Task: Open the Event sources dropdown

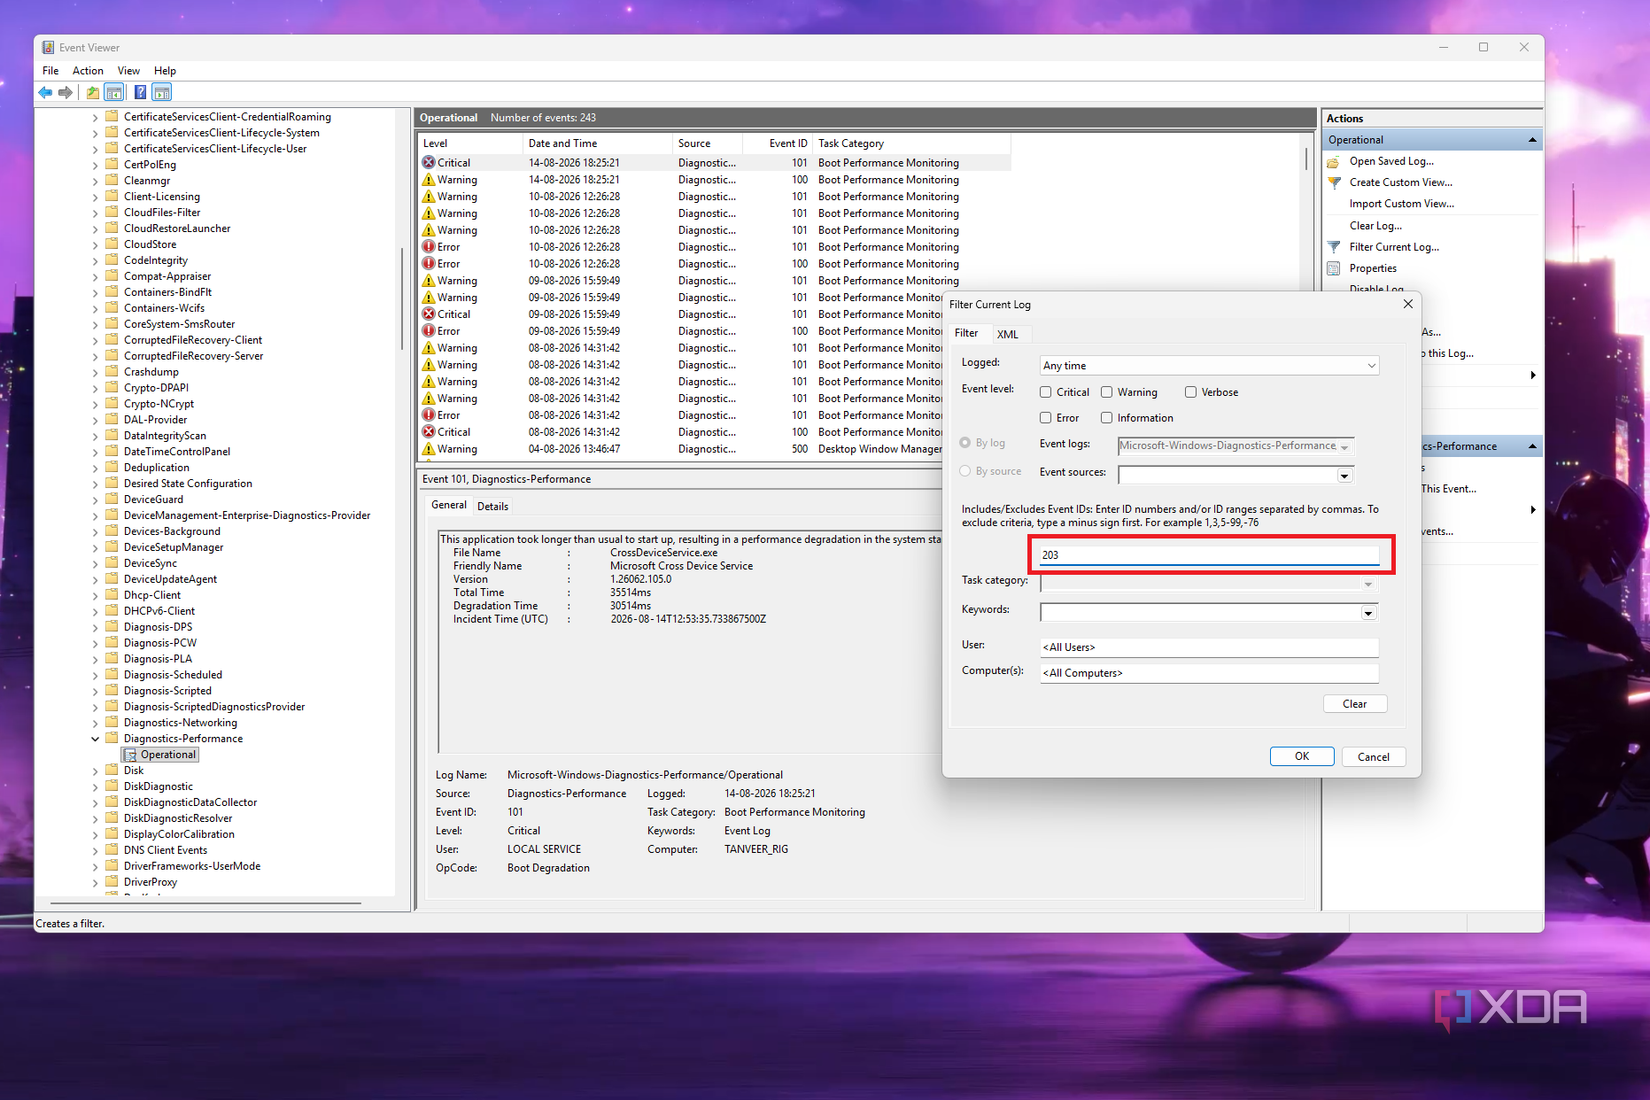Action: tap(1345, 475)
